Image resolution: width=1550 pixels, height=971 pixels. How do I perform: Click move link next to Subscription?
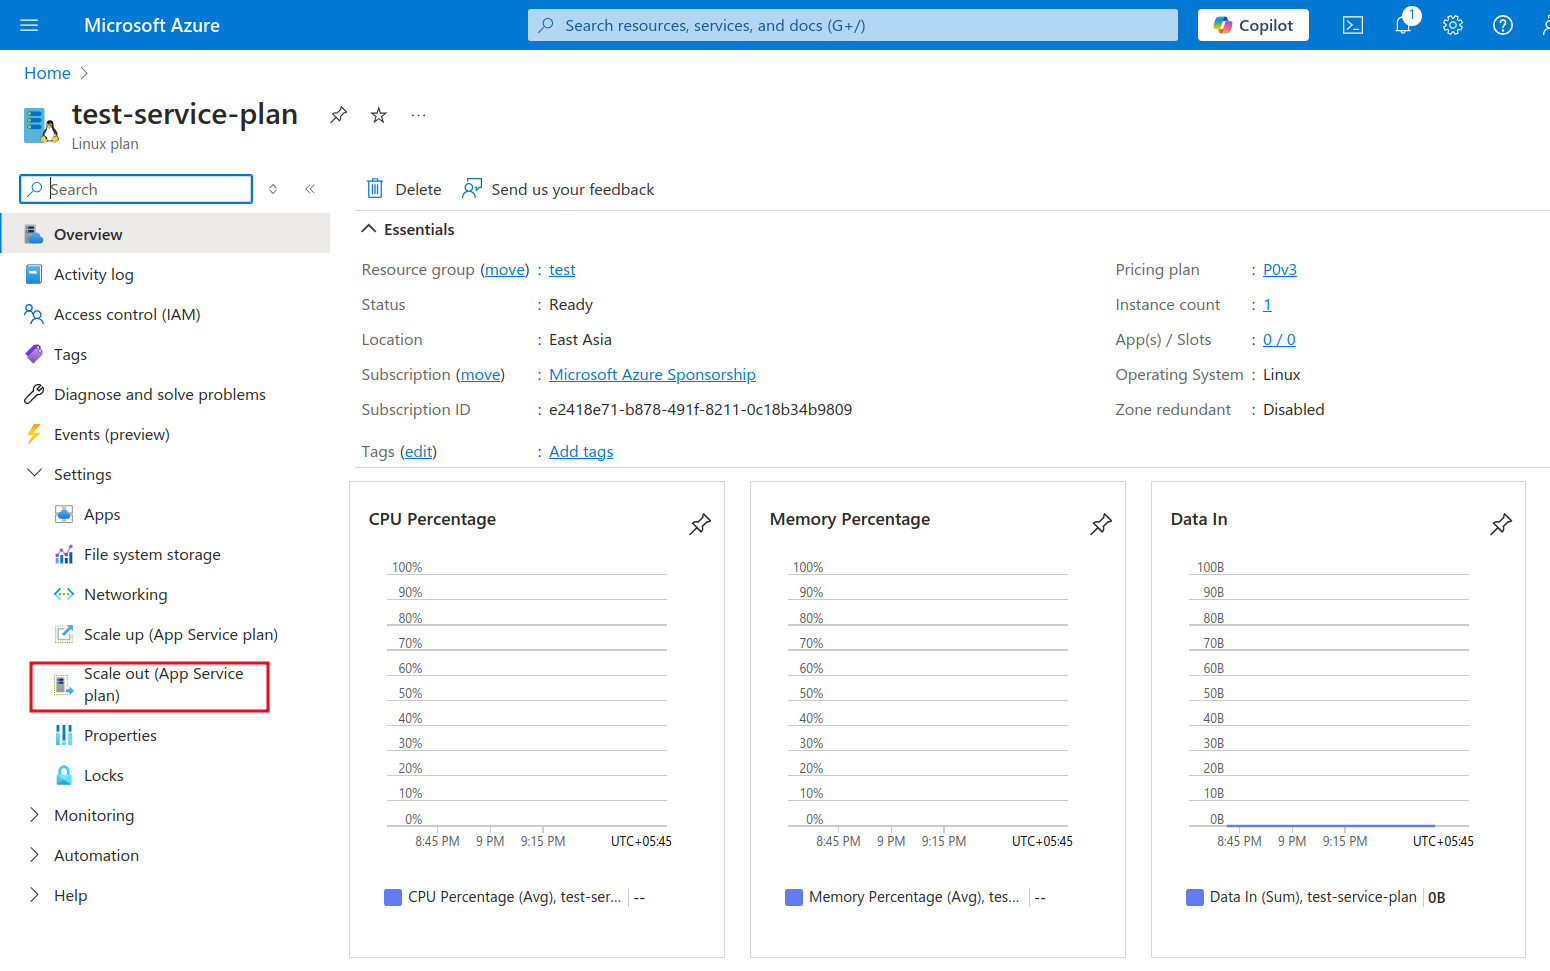click(x=481, y=375)
